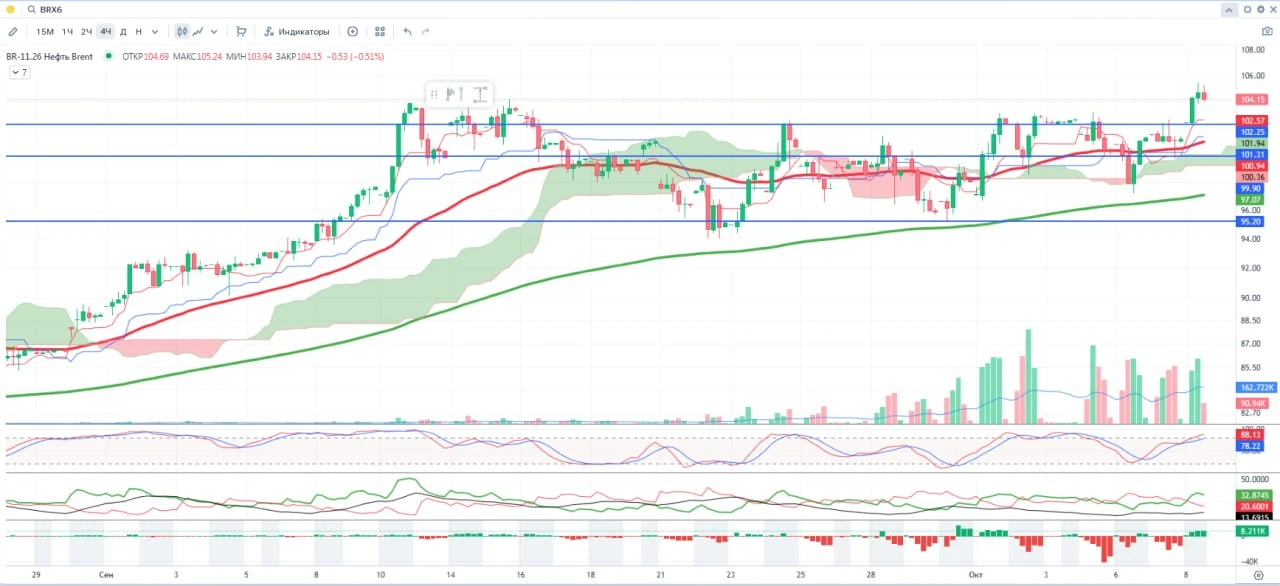Click the 101.94 light green price label

(x=1254, y=143)
